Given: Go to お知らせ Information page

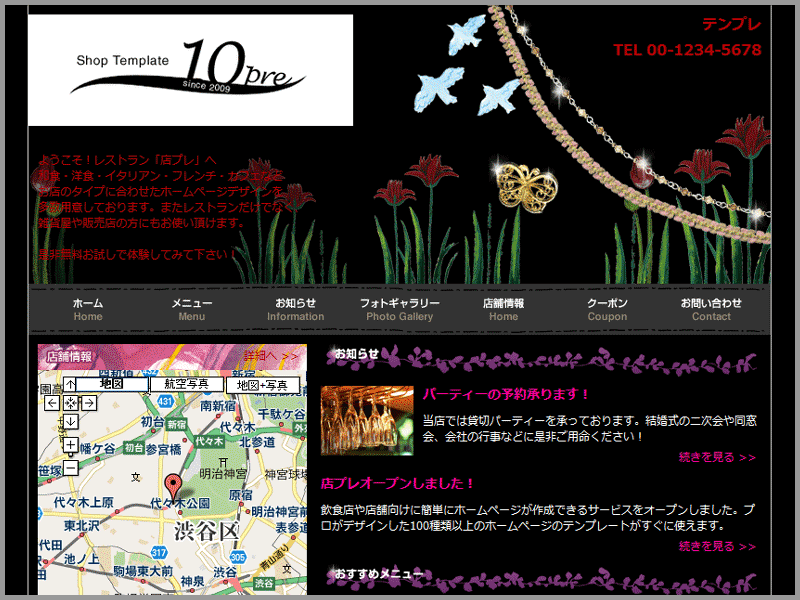Looking at the screenshot, I should click(295, 309).
